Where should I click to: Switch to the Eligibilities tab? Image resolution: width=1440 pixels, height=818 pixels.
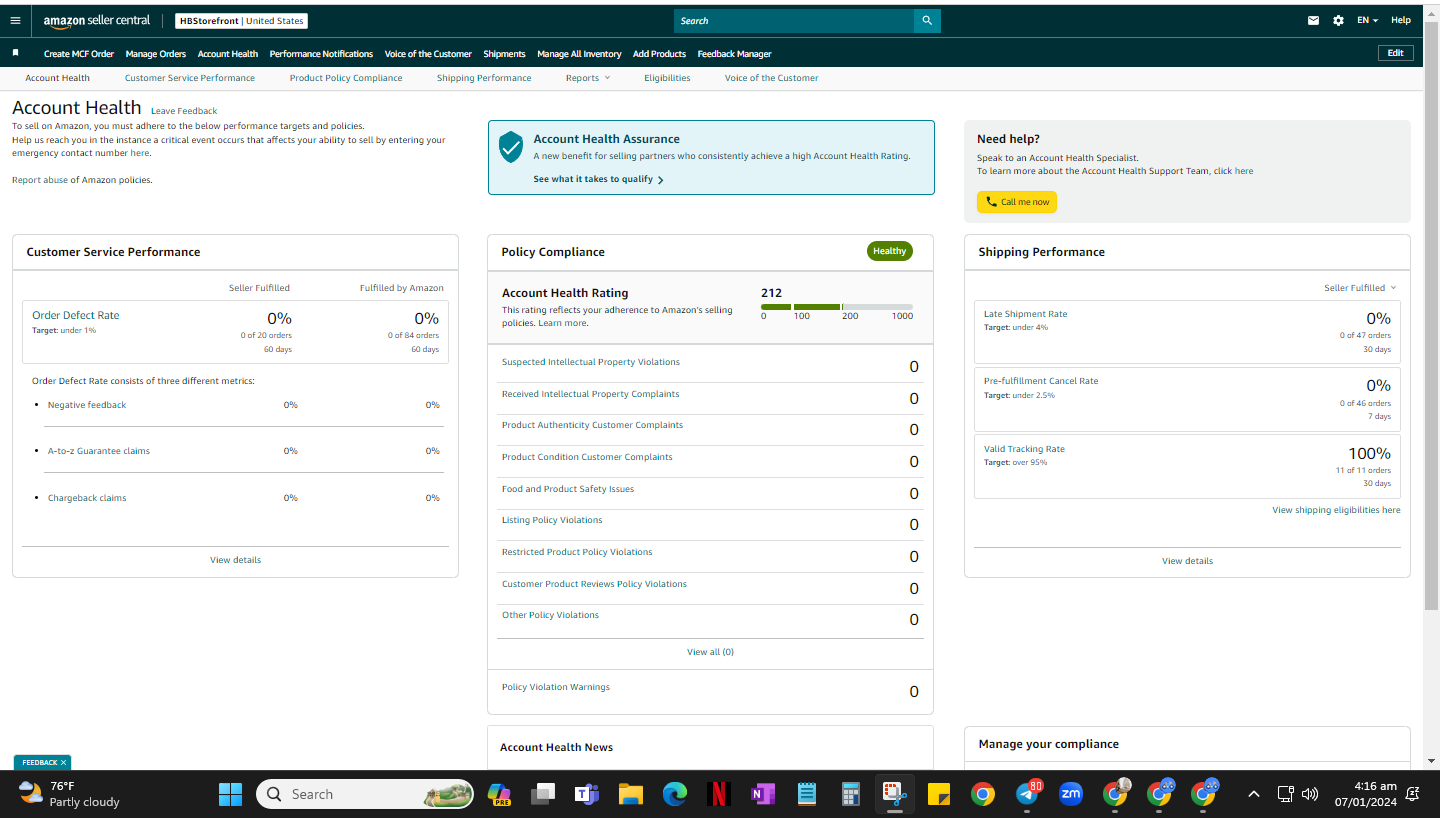[667, 78]
